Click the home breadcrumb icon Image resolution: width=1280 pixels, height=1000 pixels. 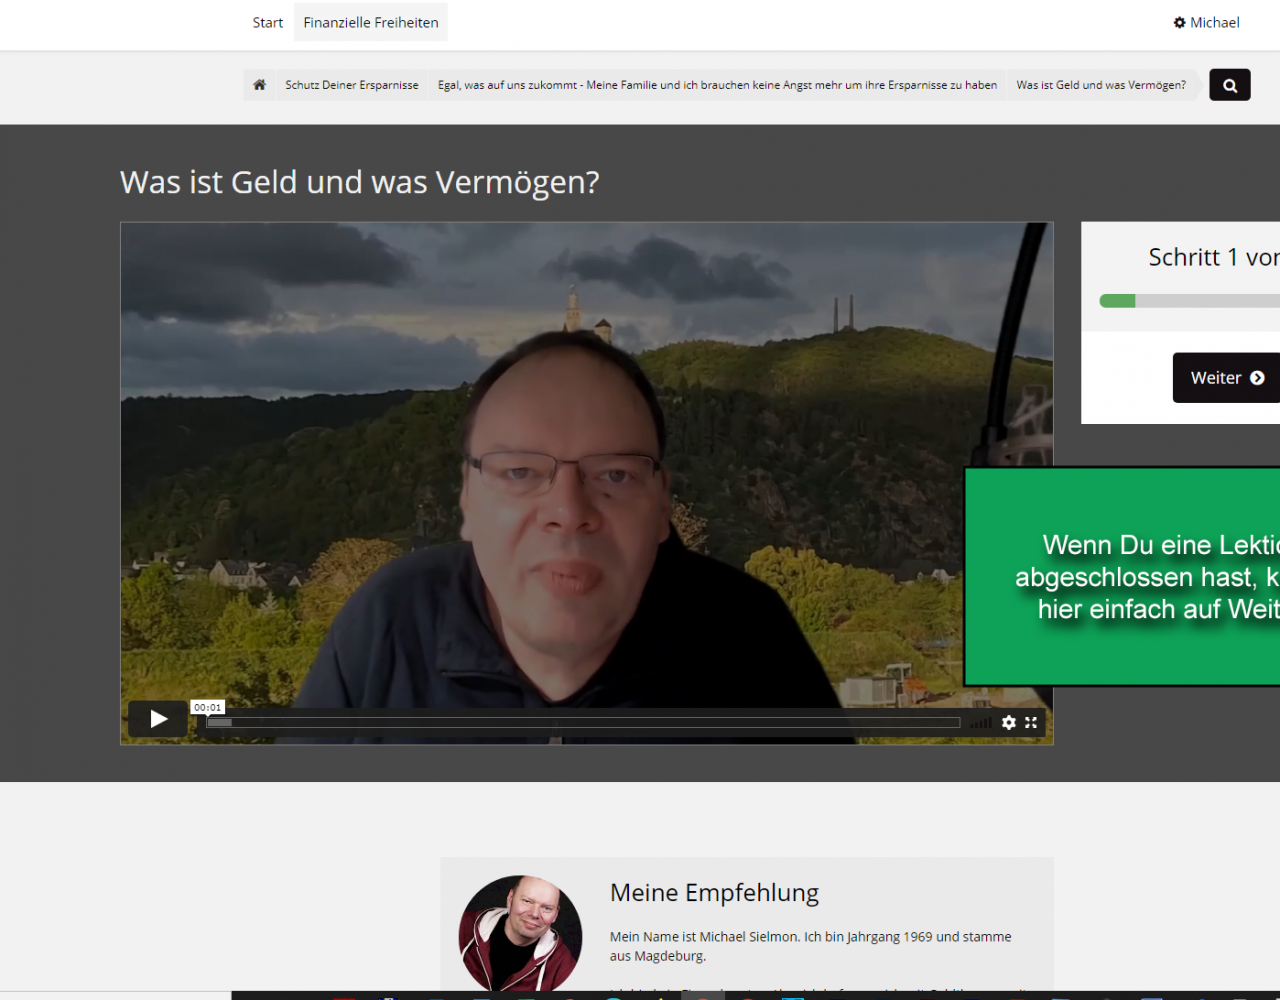click(259, 85)
